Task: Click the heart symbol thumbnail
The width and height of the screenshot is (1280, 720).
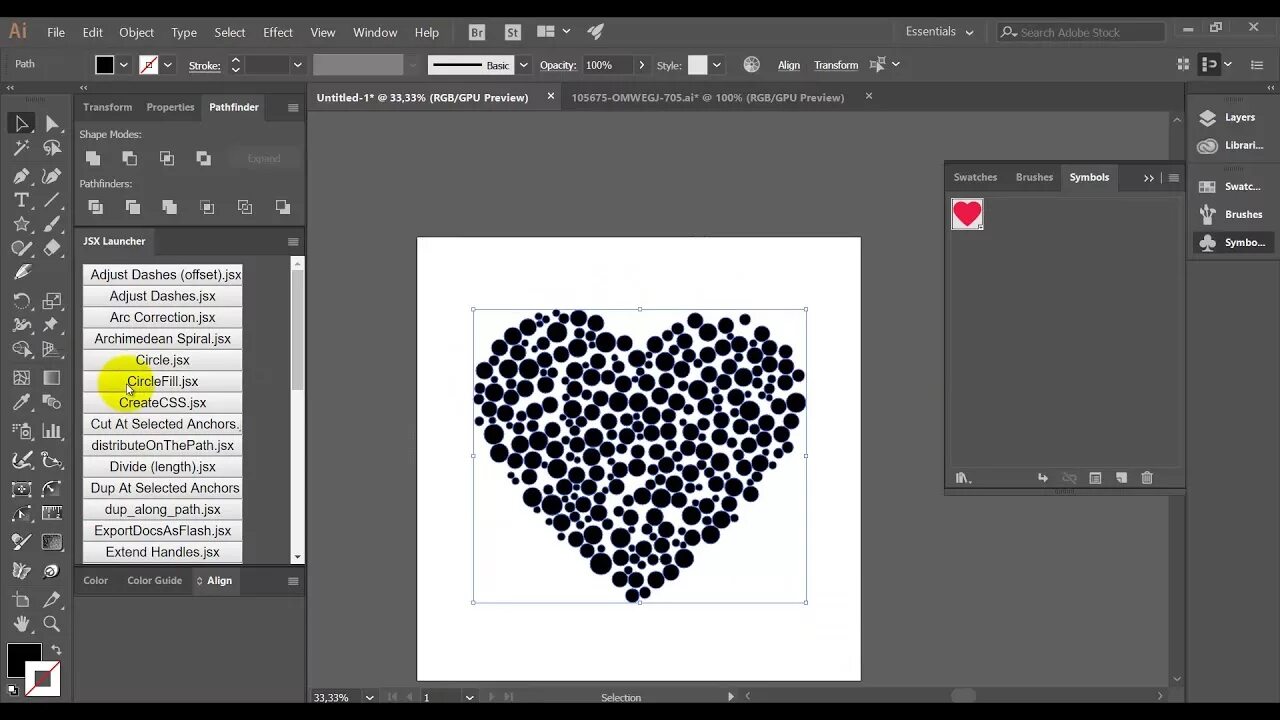Action: tap(967, 213)
